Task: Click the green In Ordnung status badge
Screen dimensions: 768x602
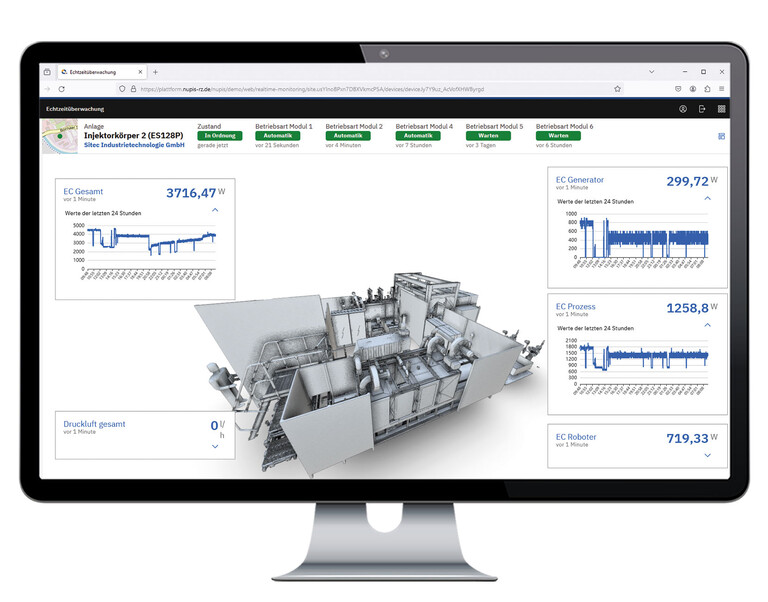Action: coord(219,136)
